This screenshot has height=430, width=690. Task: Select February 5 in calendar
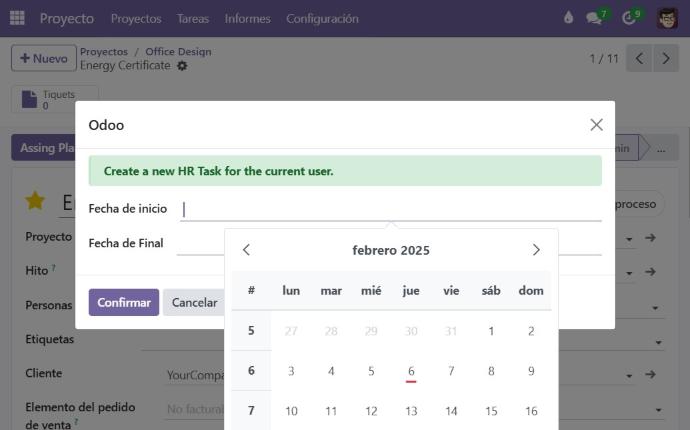coord(371,371)
